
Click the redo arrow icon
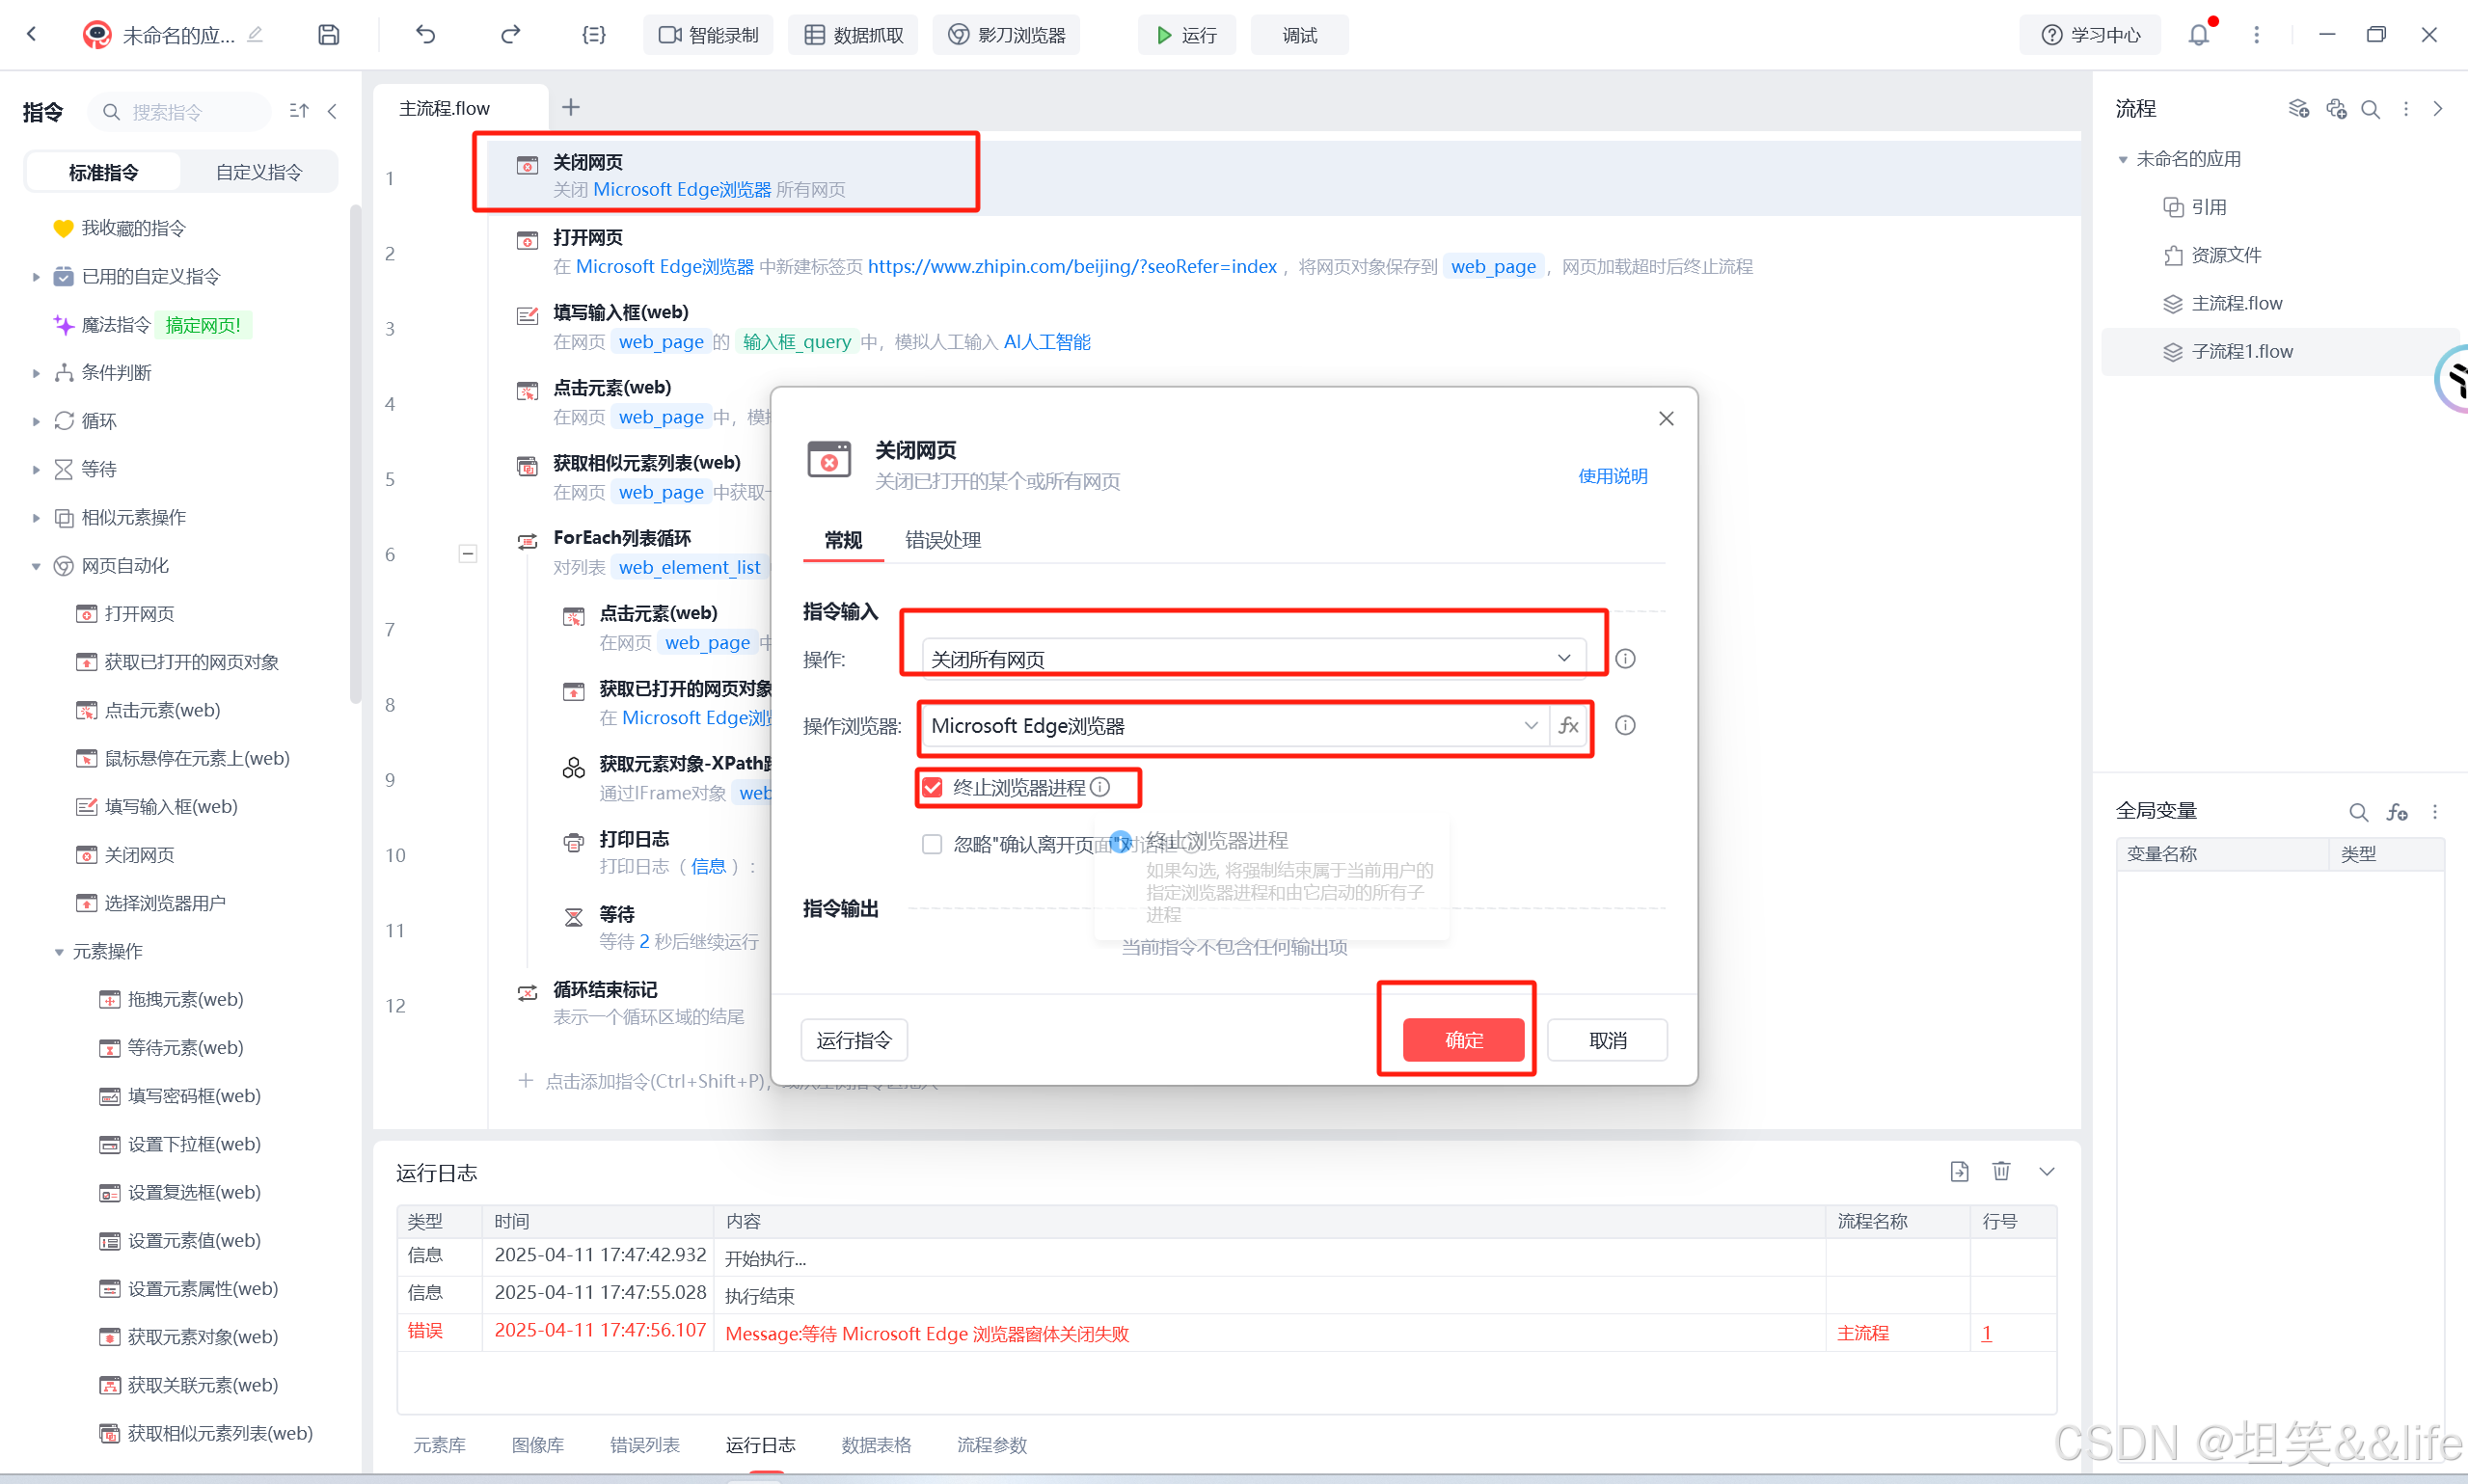pos(510,35)
